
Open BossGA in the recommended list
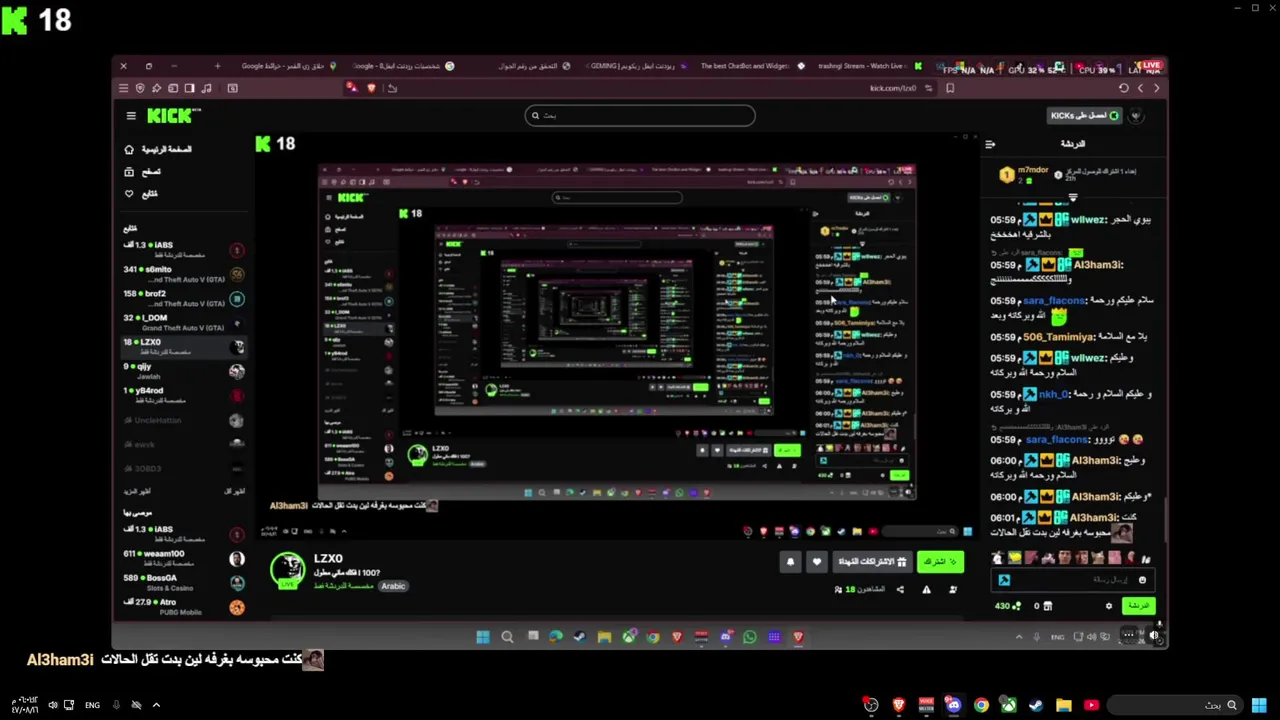(184, 582)
